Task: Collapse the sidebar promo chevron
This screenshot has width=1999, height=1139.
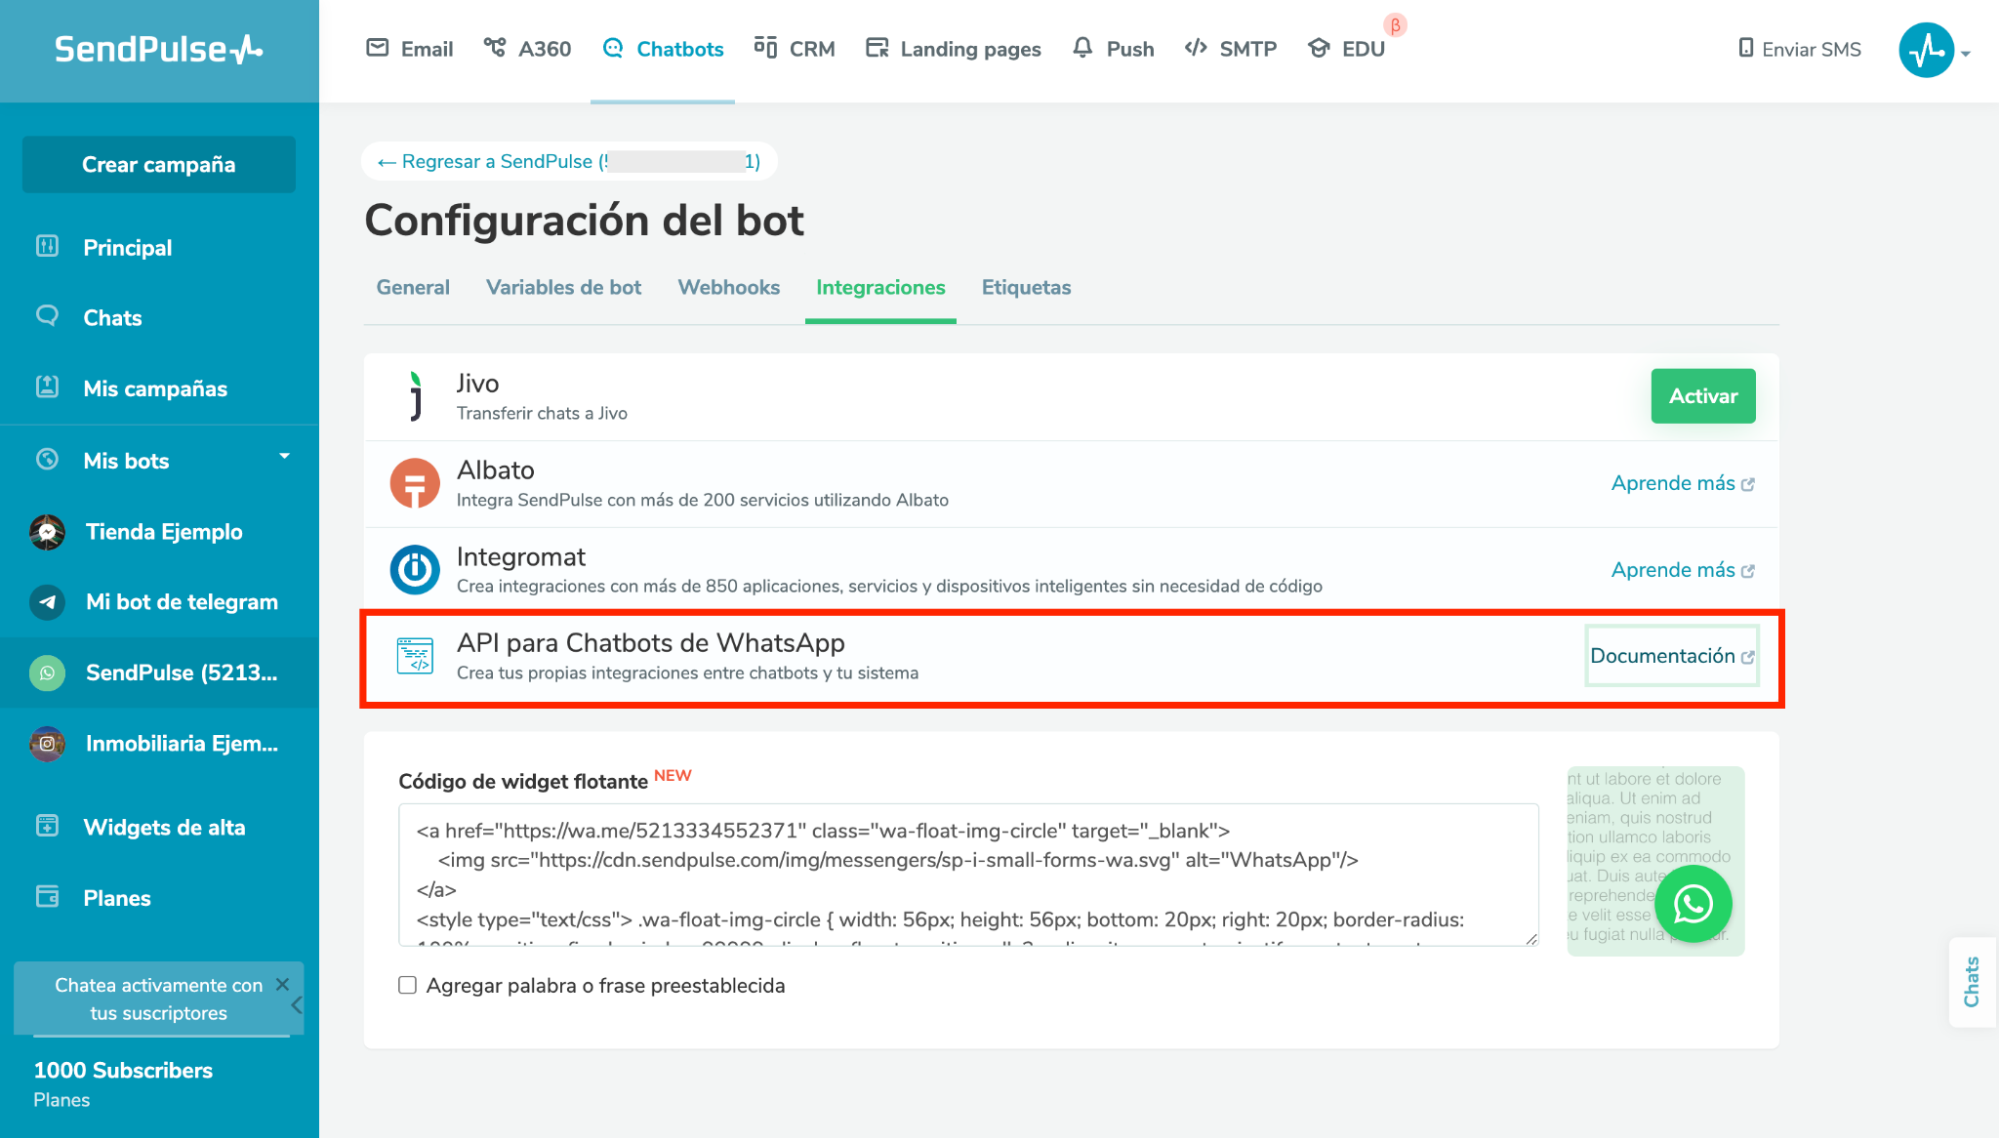Action: (x=297, y=1005)
